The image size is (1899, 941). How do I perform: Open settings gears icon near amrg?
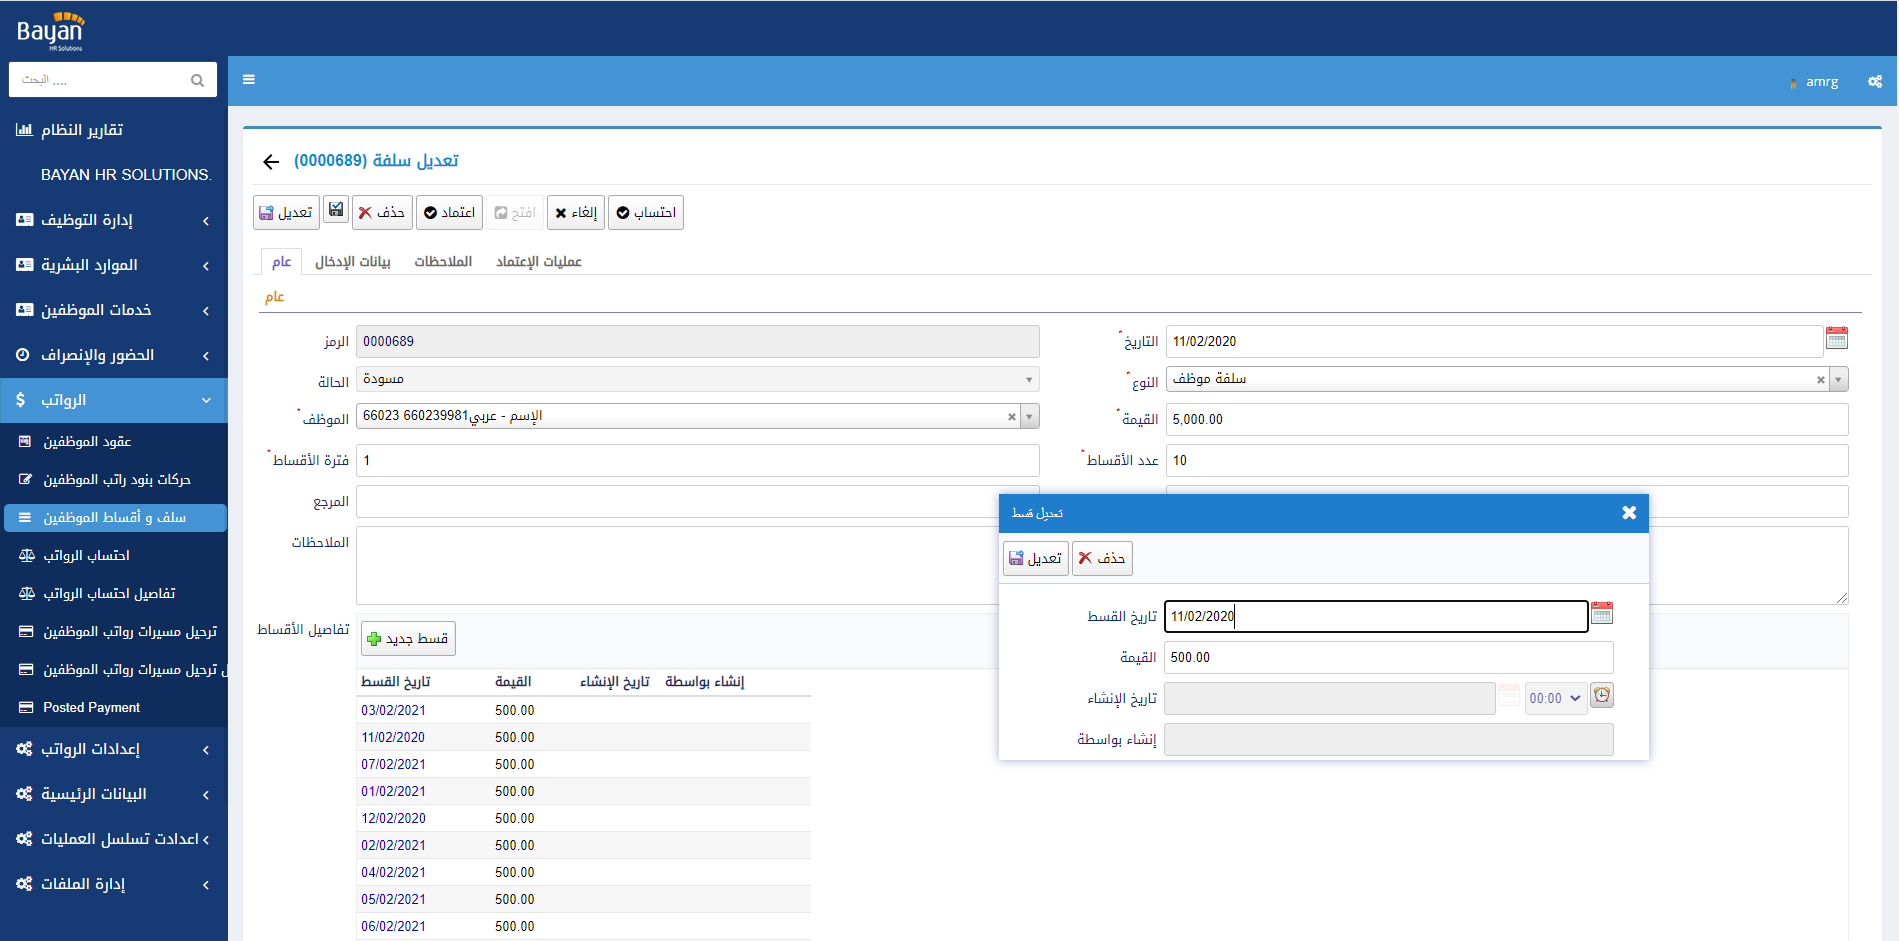click(x=1875, y=82)
